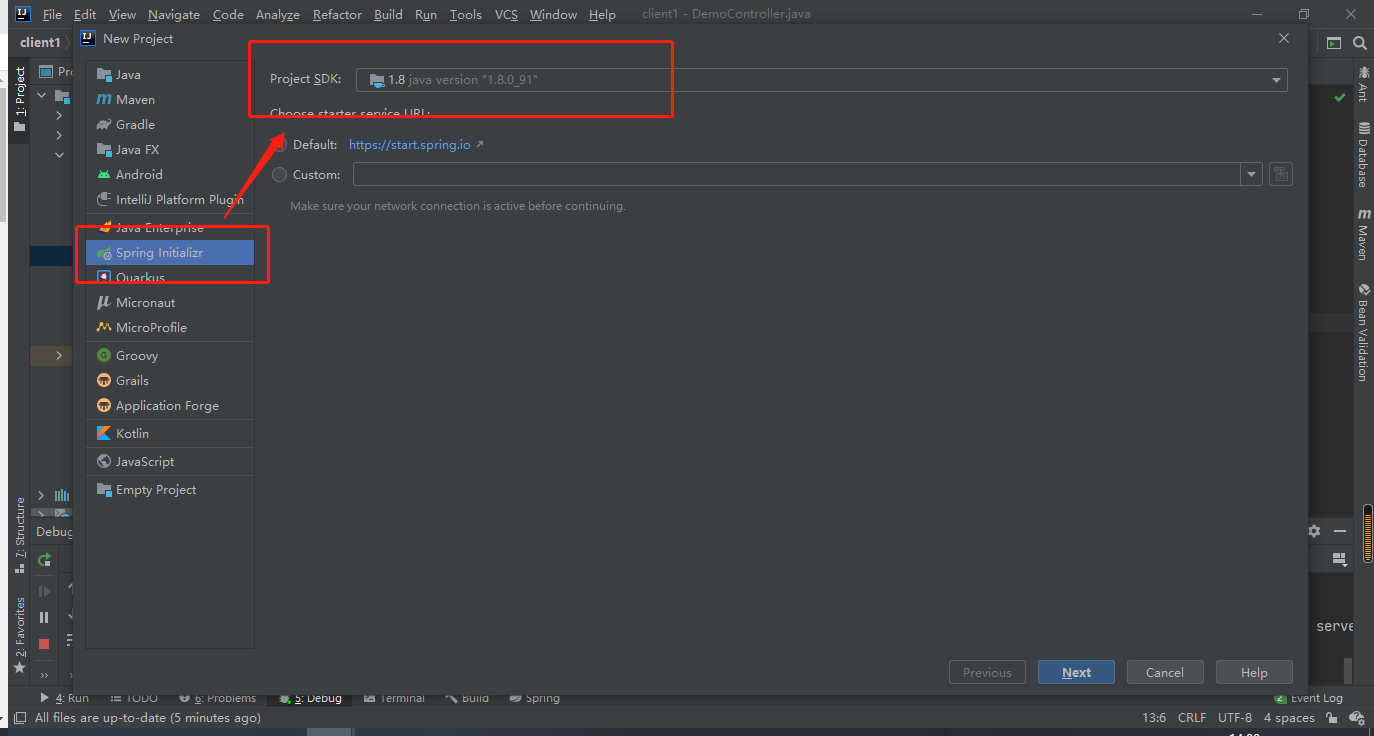Toggle the 2: Favorites panel

pos(20,634)
